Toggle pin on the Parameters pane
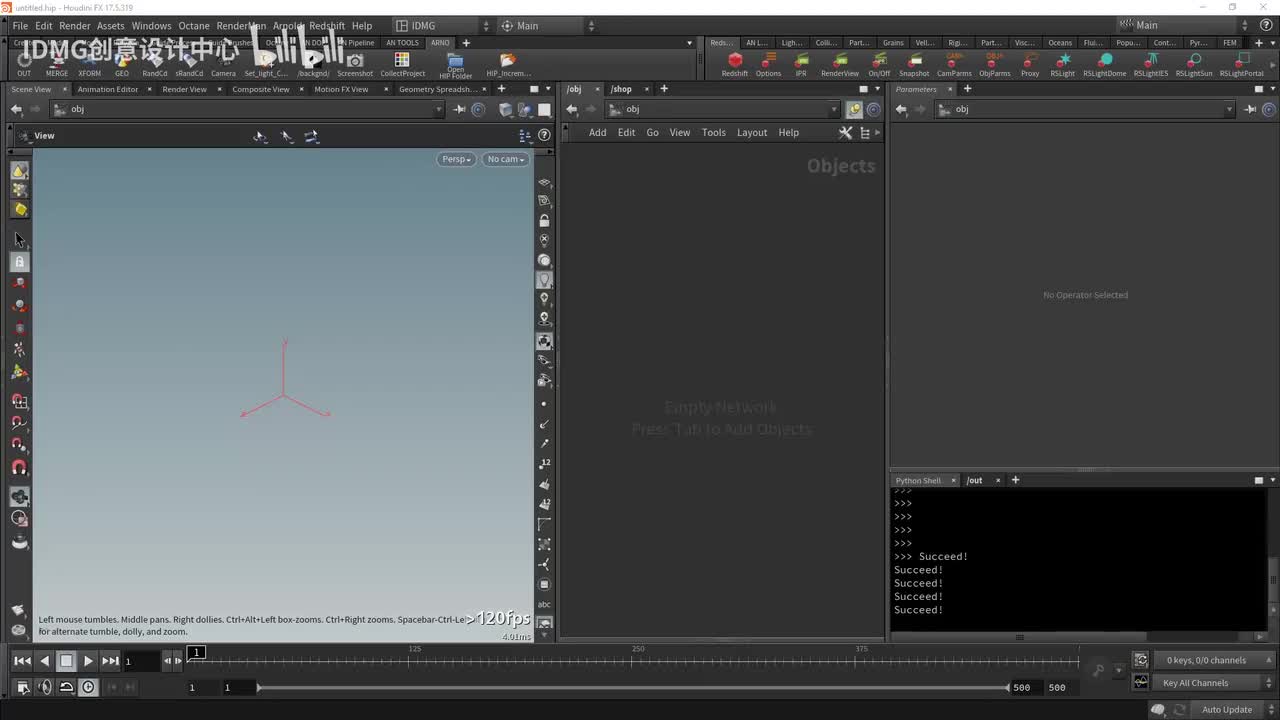This screenshot has width=1280, height=720. (x=1251, y=109)
